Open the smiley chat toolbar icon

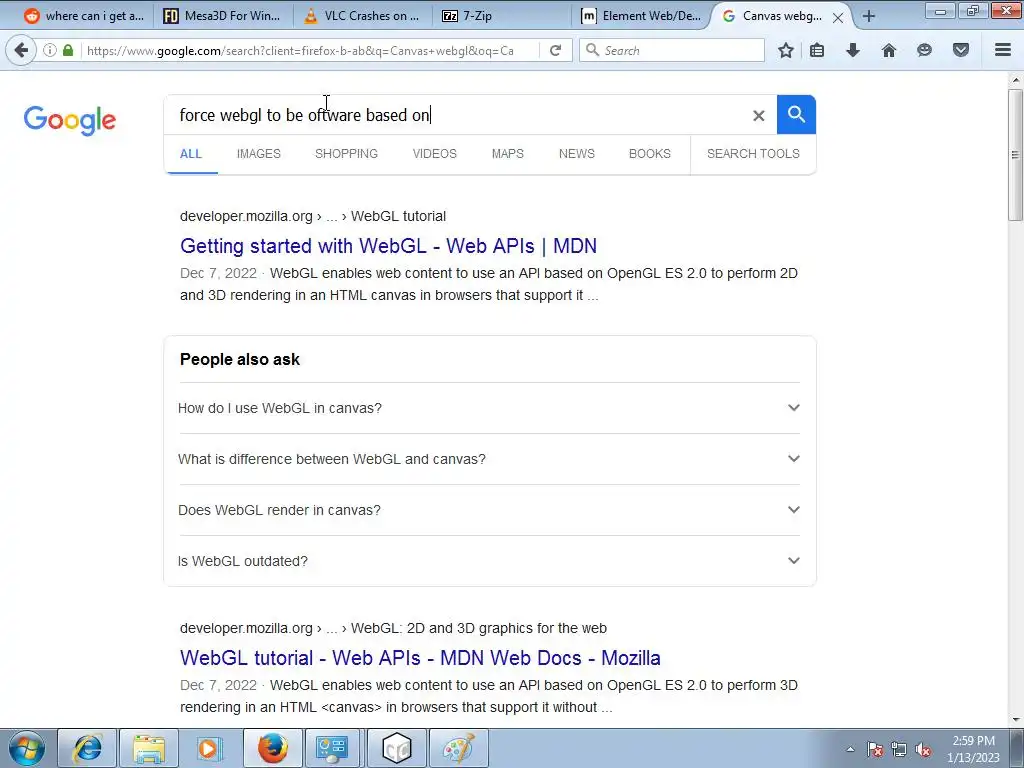[924, 50]
